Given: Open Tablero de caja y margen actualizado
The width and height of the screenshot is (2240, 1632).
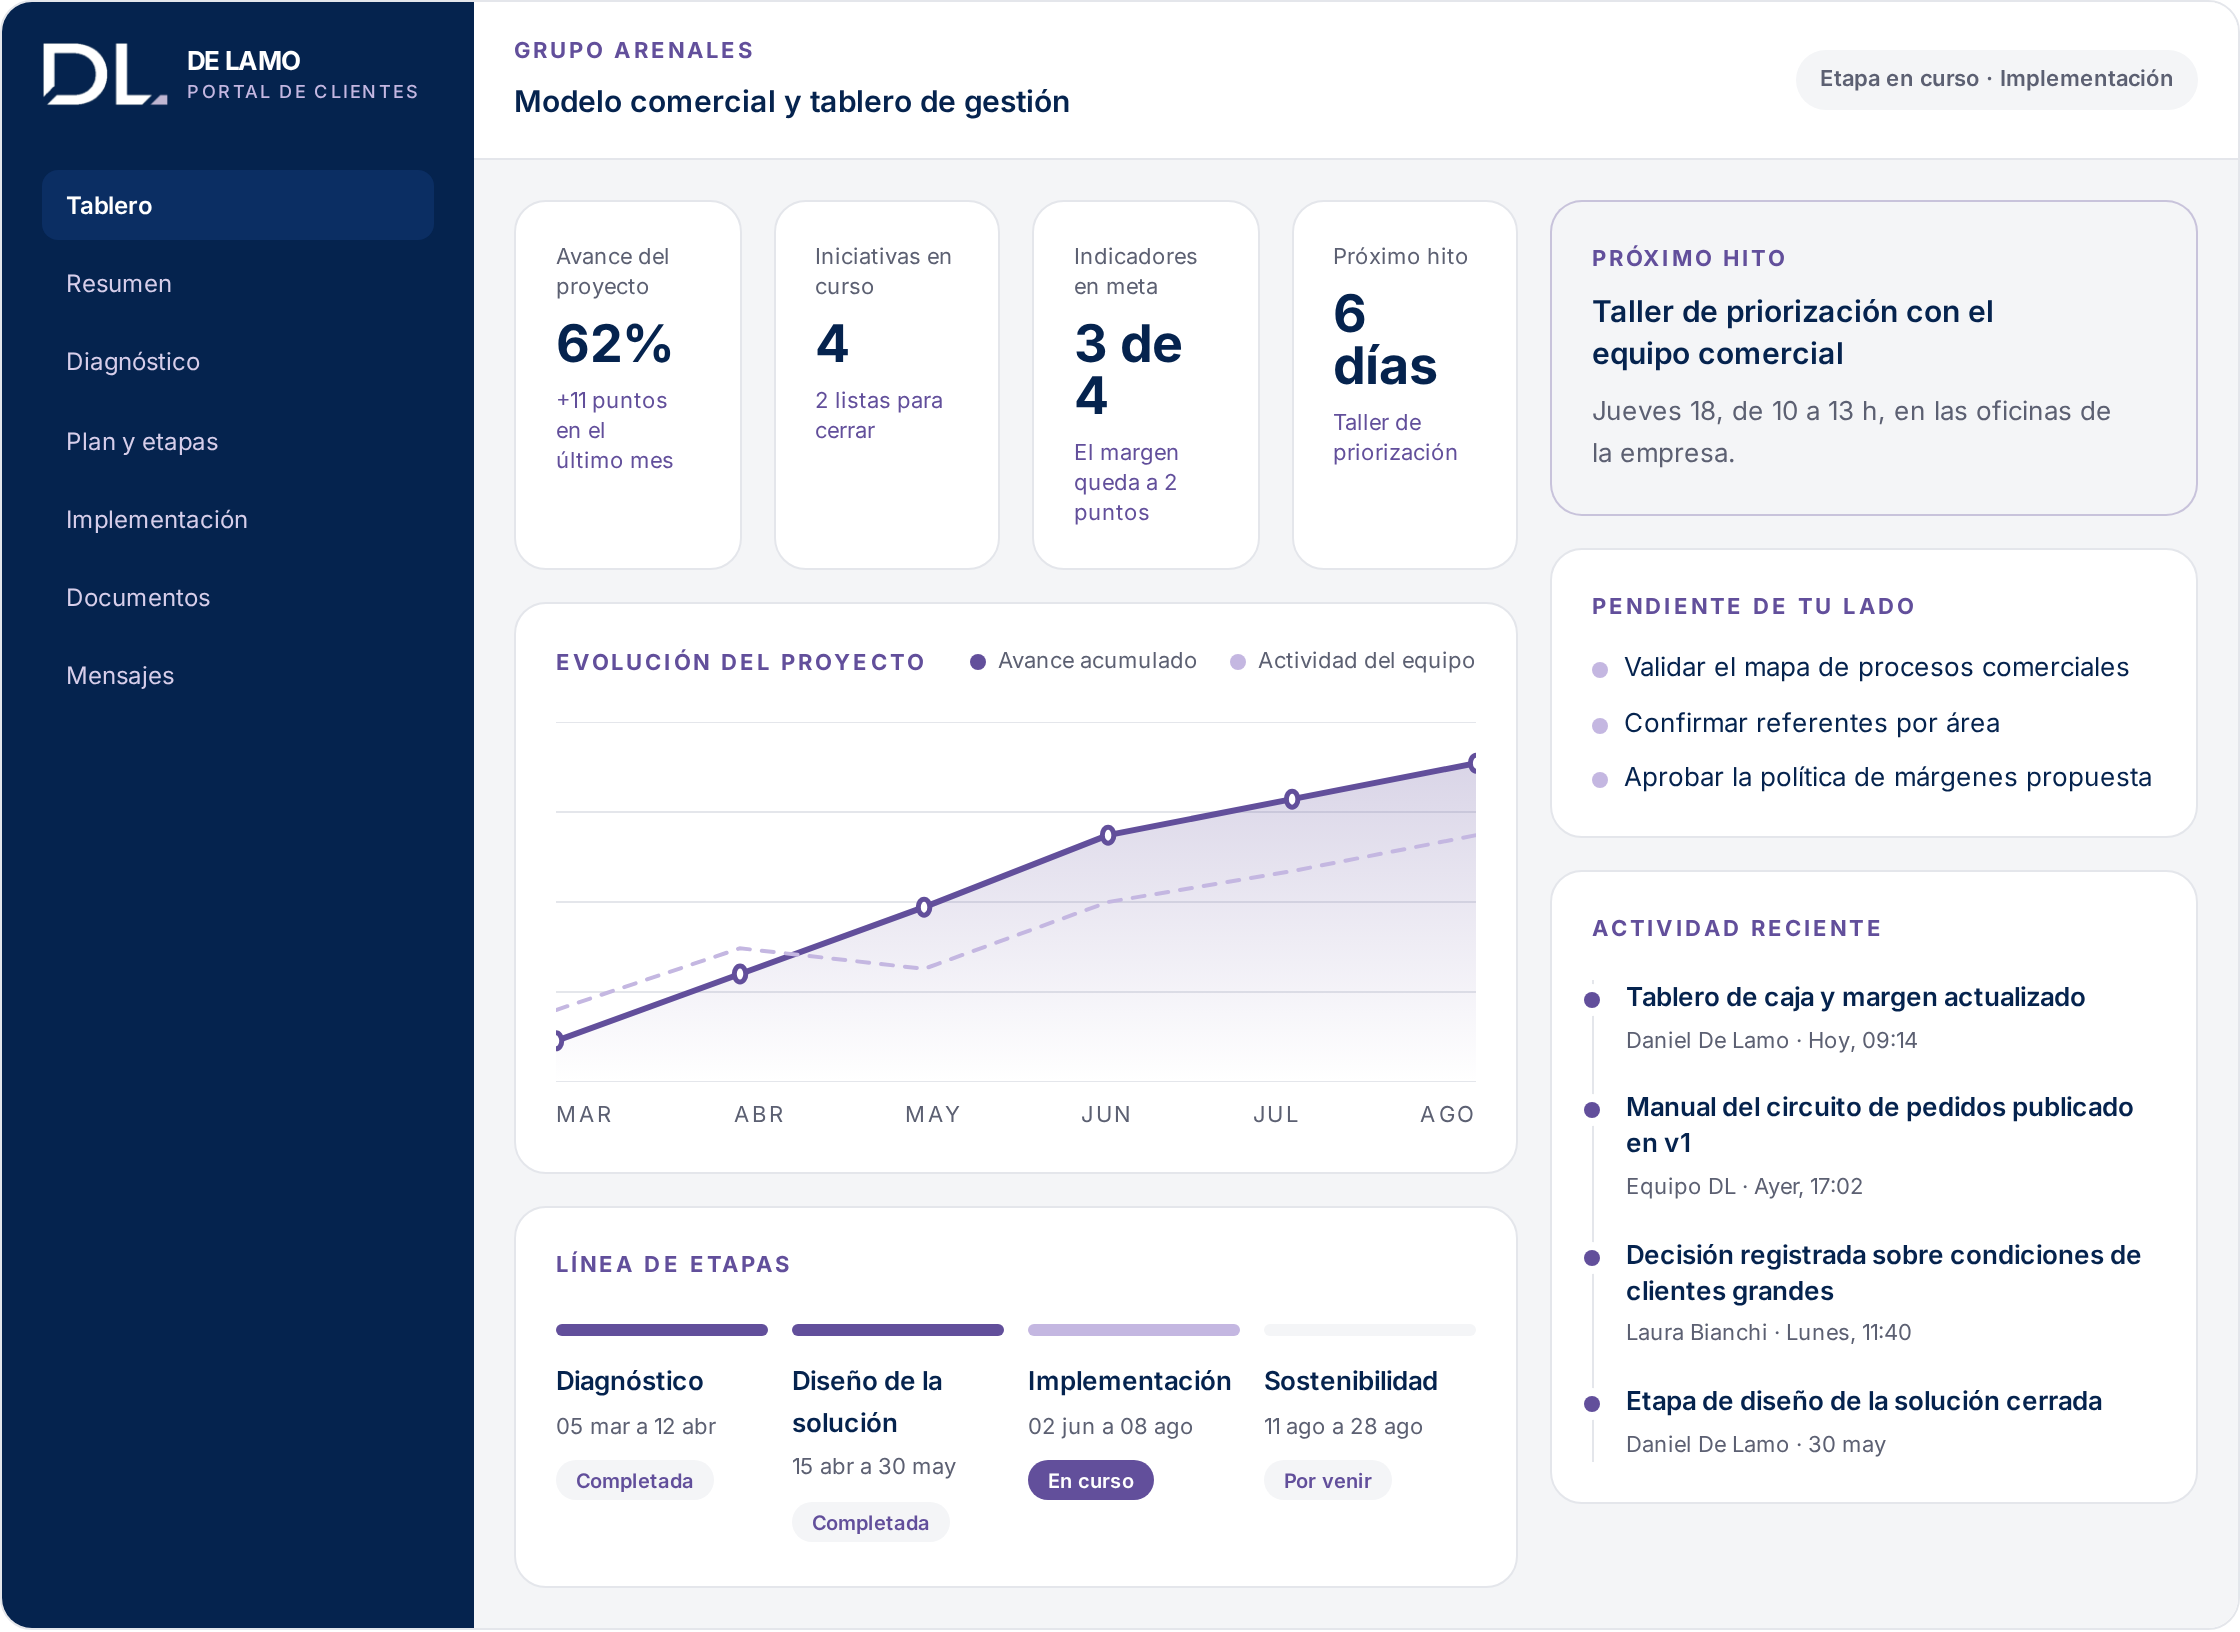Looking at the screenshot, I should pyautogui.click(x=1855, y=997).
